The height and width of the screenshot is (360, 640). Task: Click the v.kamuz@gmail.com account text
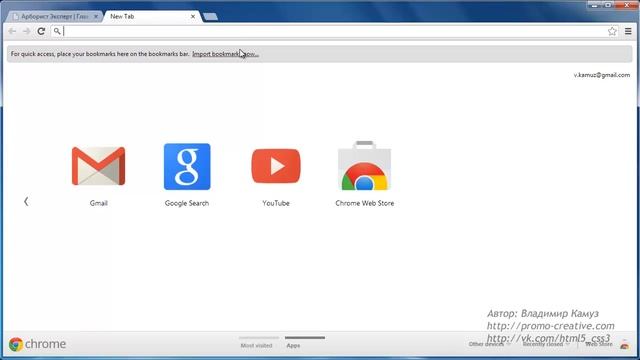coord(602,75)
